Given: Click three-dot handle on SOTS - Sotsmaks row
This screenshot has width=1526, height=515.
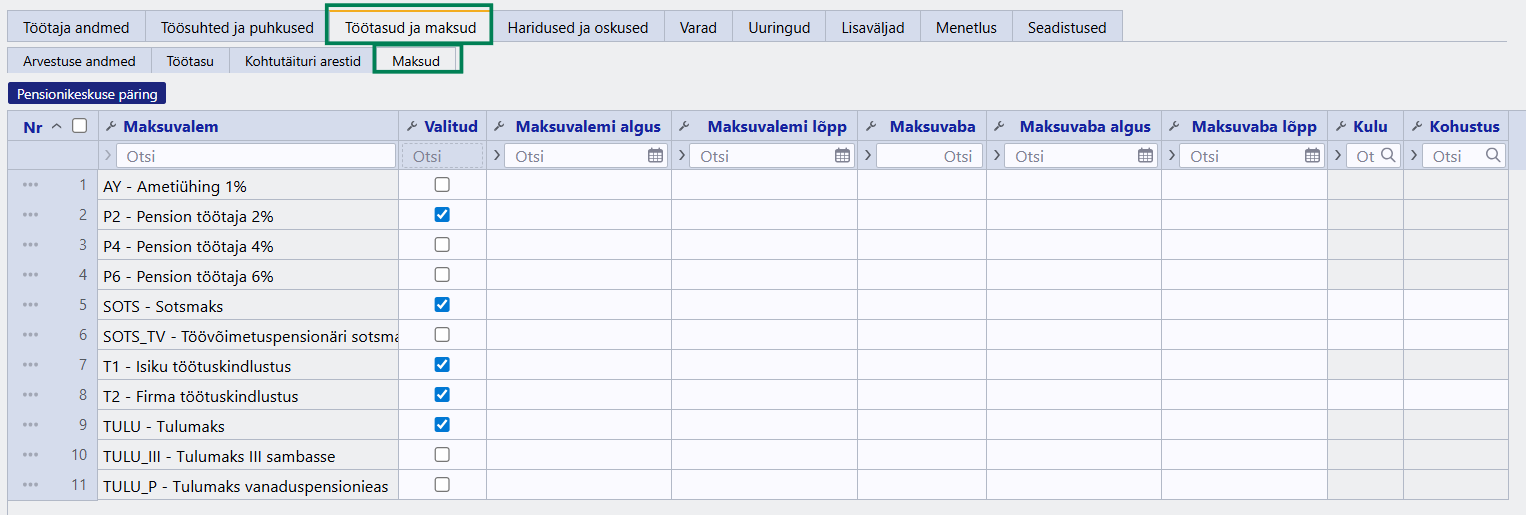Looking at the screenshot, I should [x=30, y=305].
